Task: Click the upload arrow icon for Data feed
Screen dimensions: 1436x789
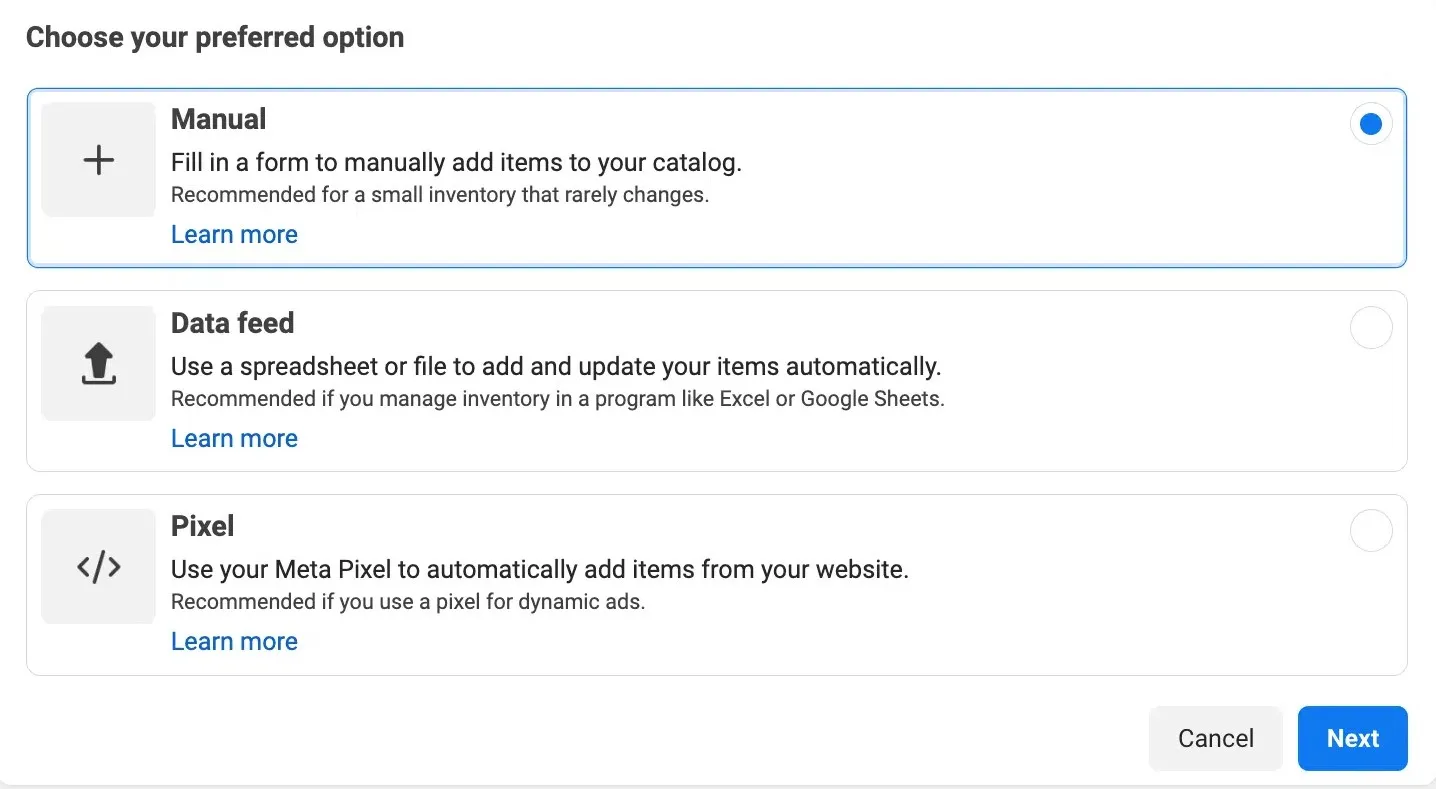Action: pos(97,363)
